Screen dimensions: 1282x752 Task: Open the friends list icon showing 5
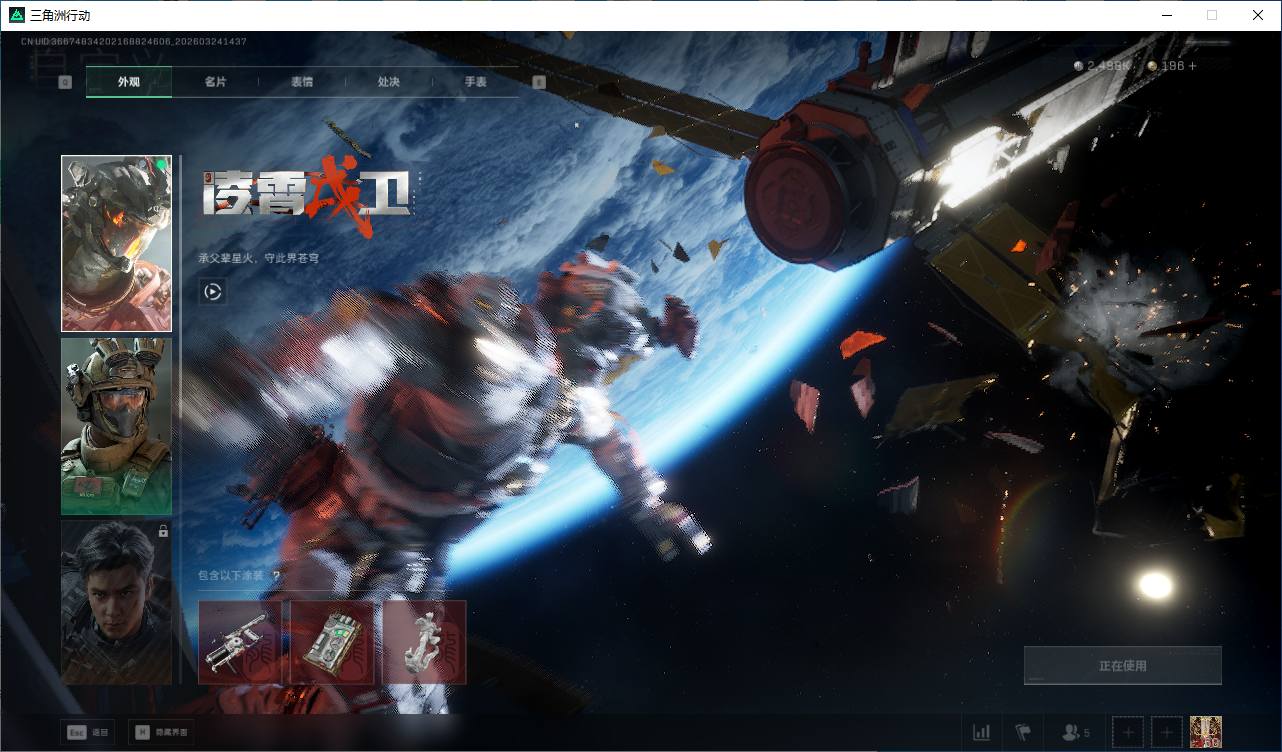pos(1076,733)
